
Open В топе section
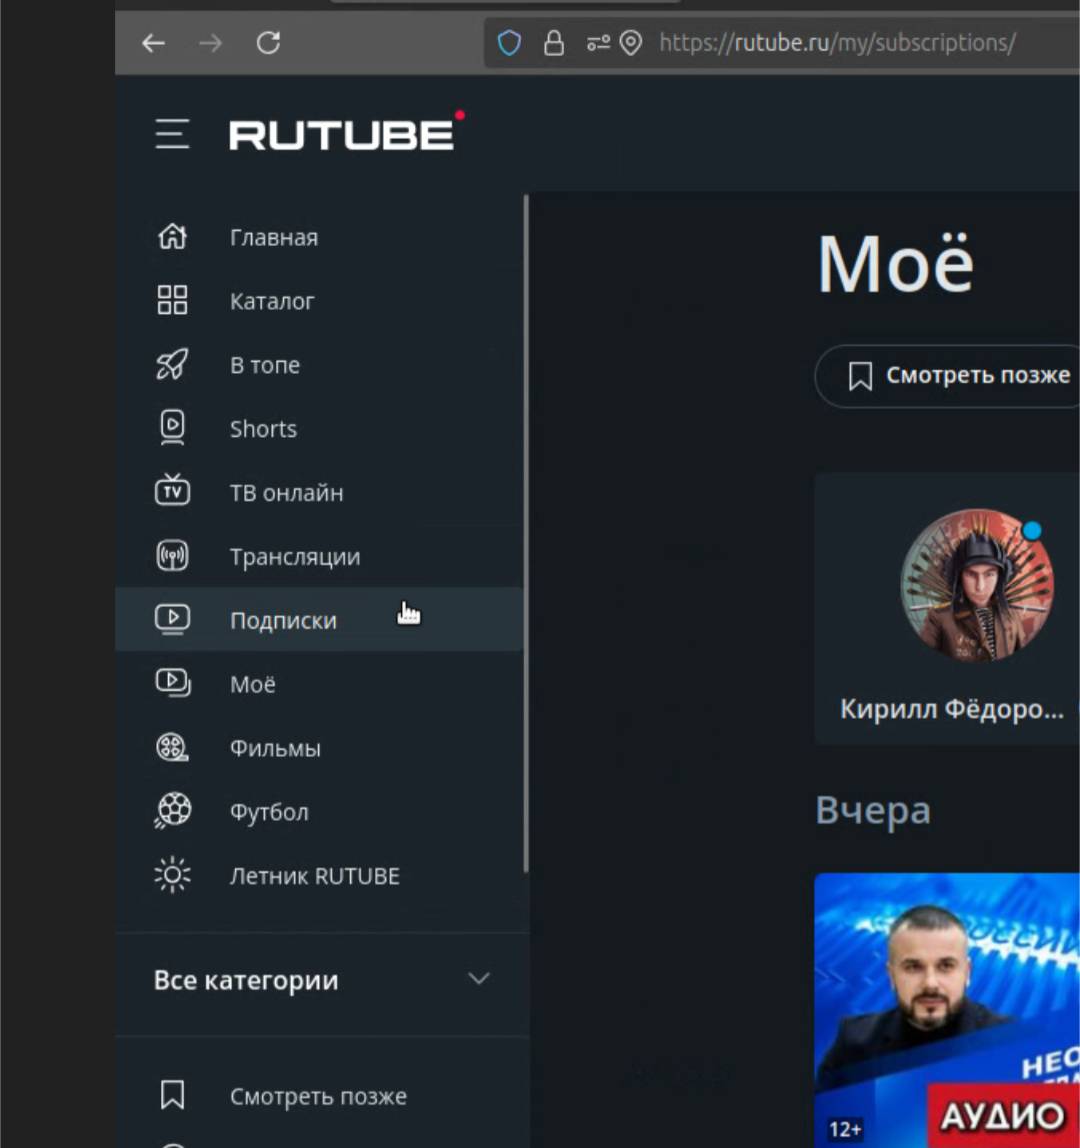265,365
